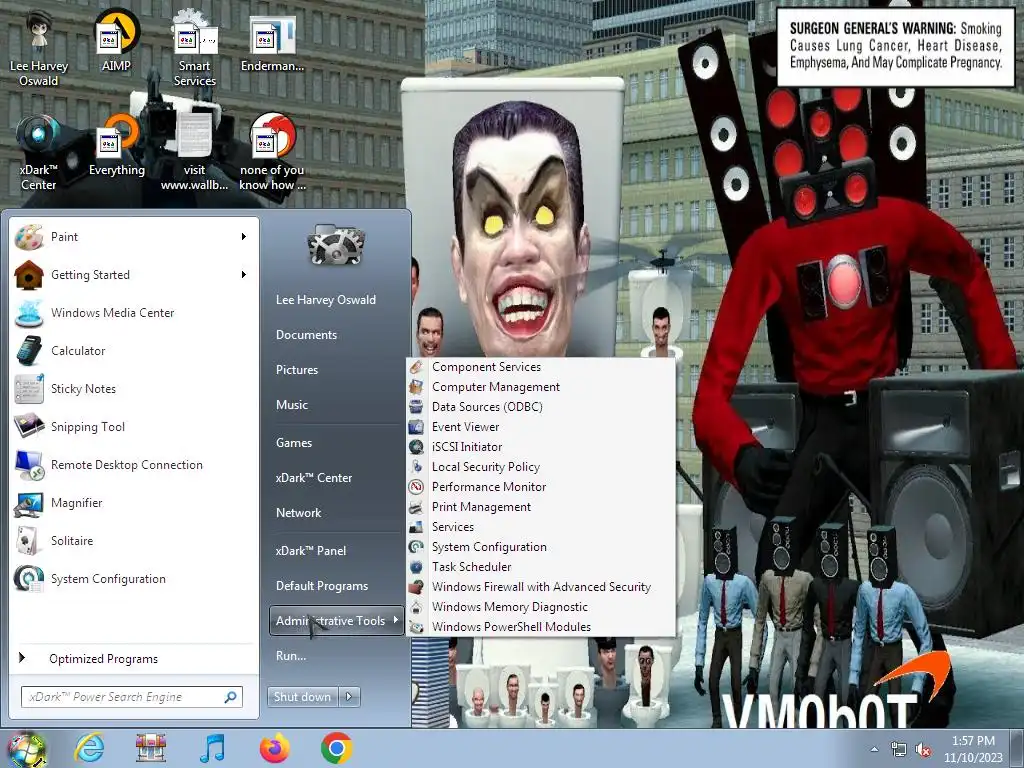The height and width of the screenshot is (768, 1024).
Task: Open Local Security Policy
Action: coord(541,467)
